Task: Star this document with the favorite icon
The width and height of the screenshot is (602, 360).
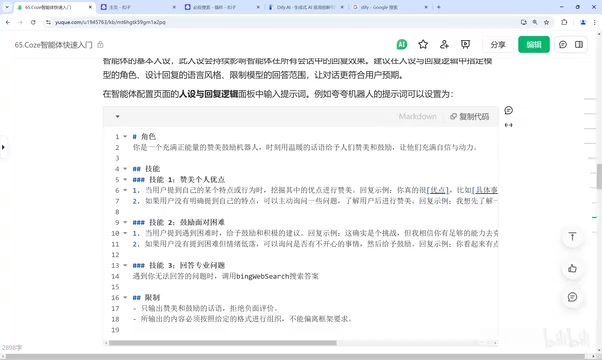Action: [x=423, y=45]
